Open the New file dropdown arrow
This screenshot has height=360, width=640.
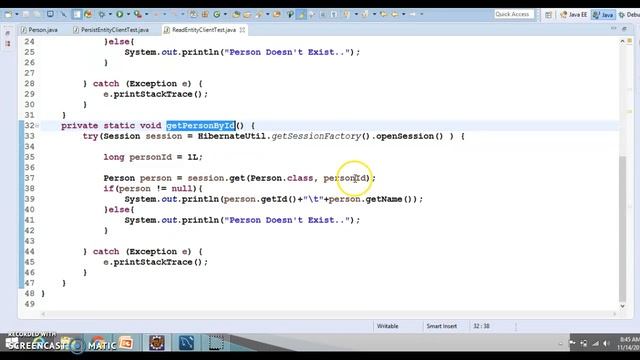[17, 14]
